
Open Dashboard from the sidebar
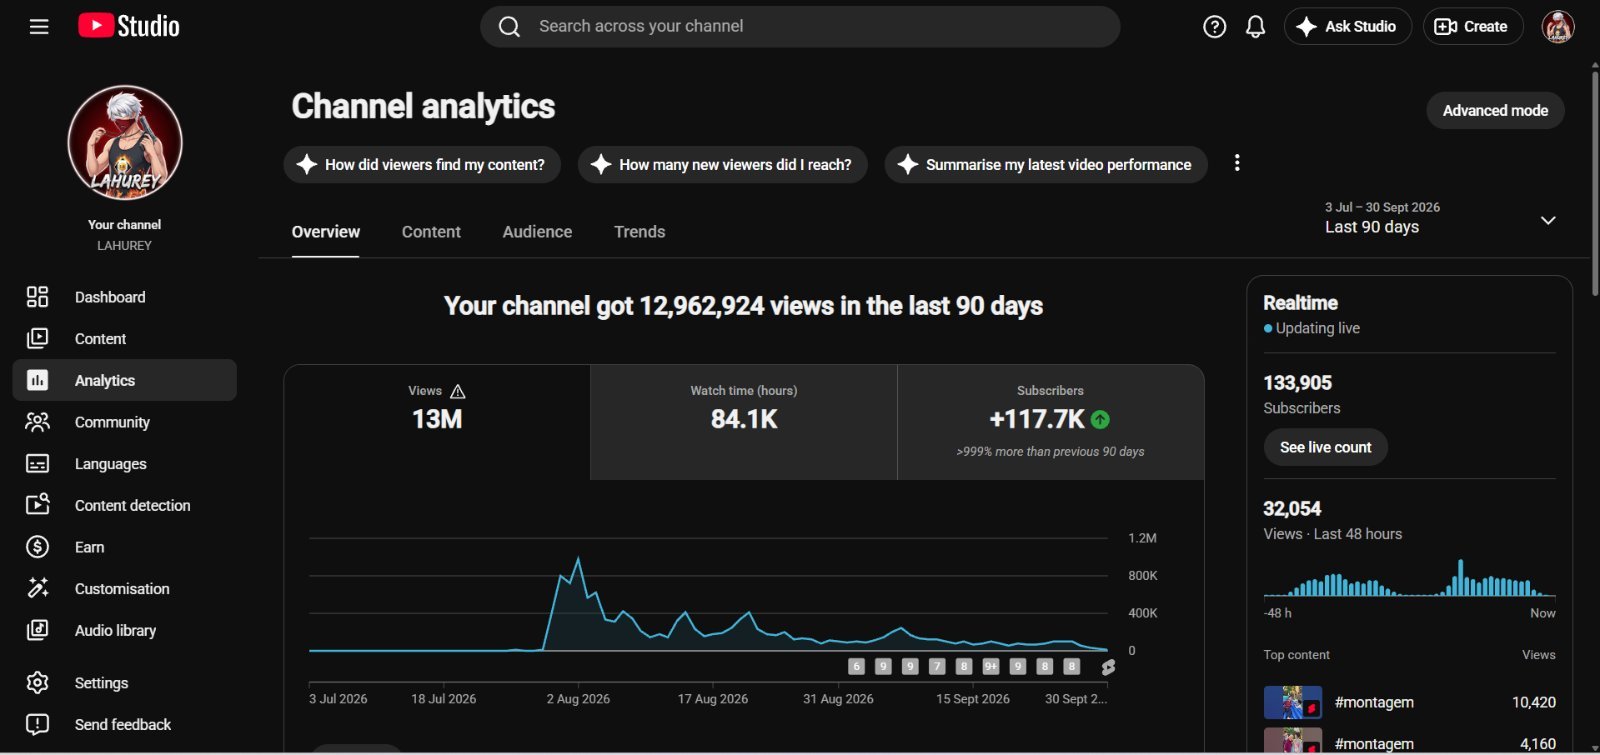coord(124,297)
